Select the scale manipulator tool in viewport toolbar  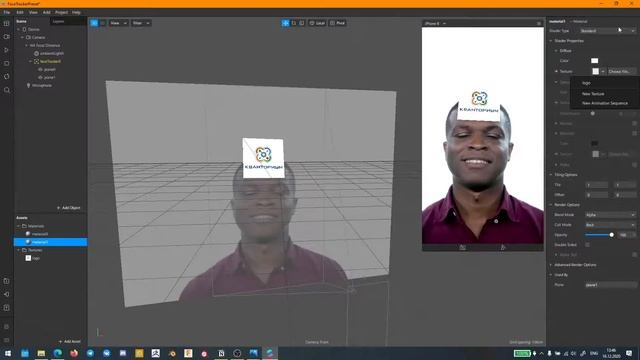pyautogui.click(x=302, y=23)
